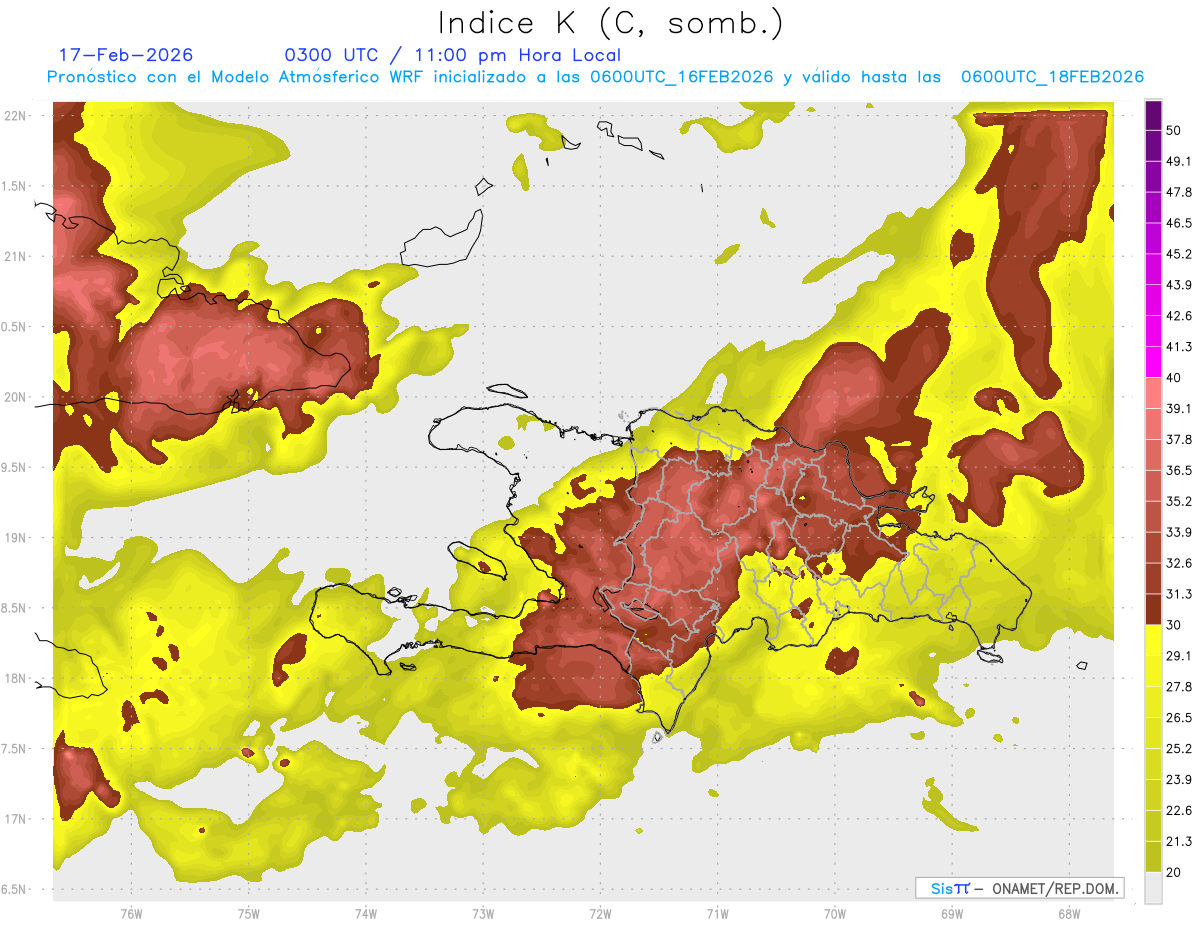Click the colorbar value '31.3'
Screen dimensions: 1200x927
coord(1179,594)
